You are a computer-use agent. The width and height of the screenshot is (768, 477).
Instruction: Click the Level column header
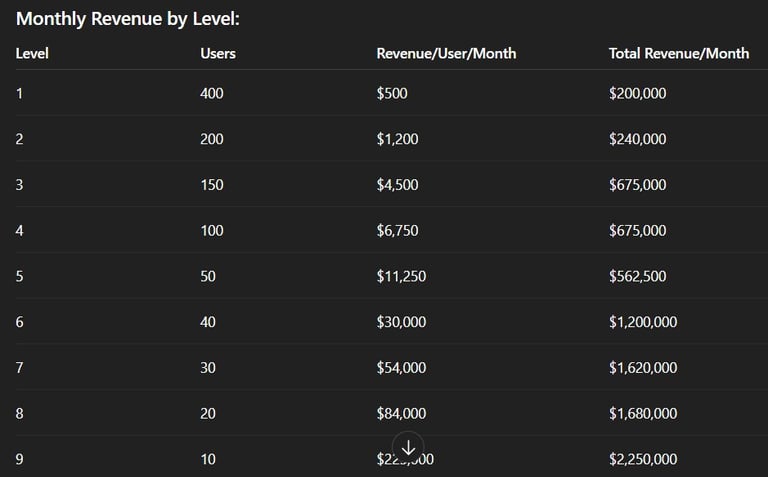(x=32, y=53)
